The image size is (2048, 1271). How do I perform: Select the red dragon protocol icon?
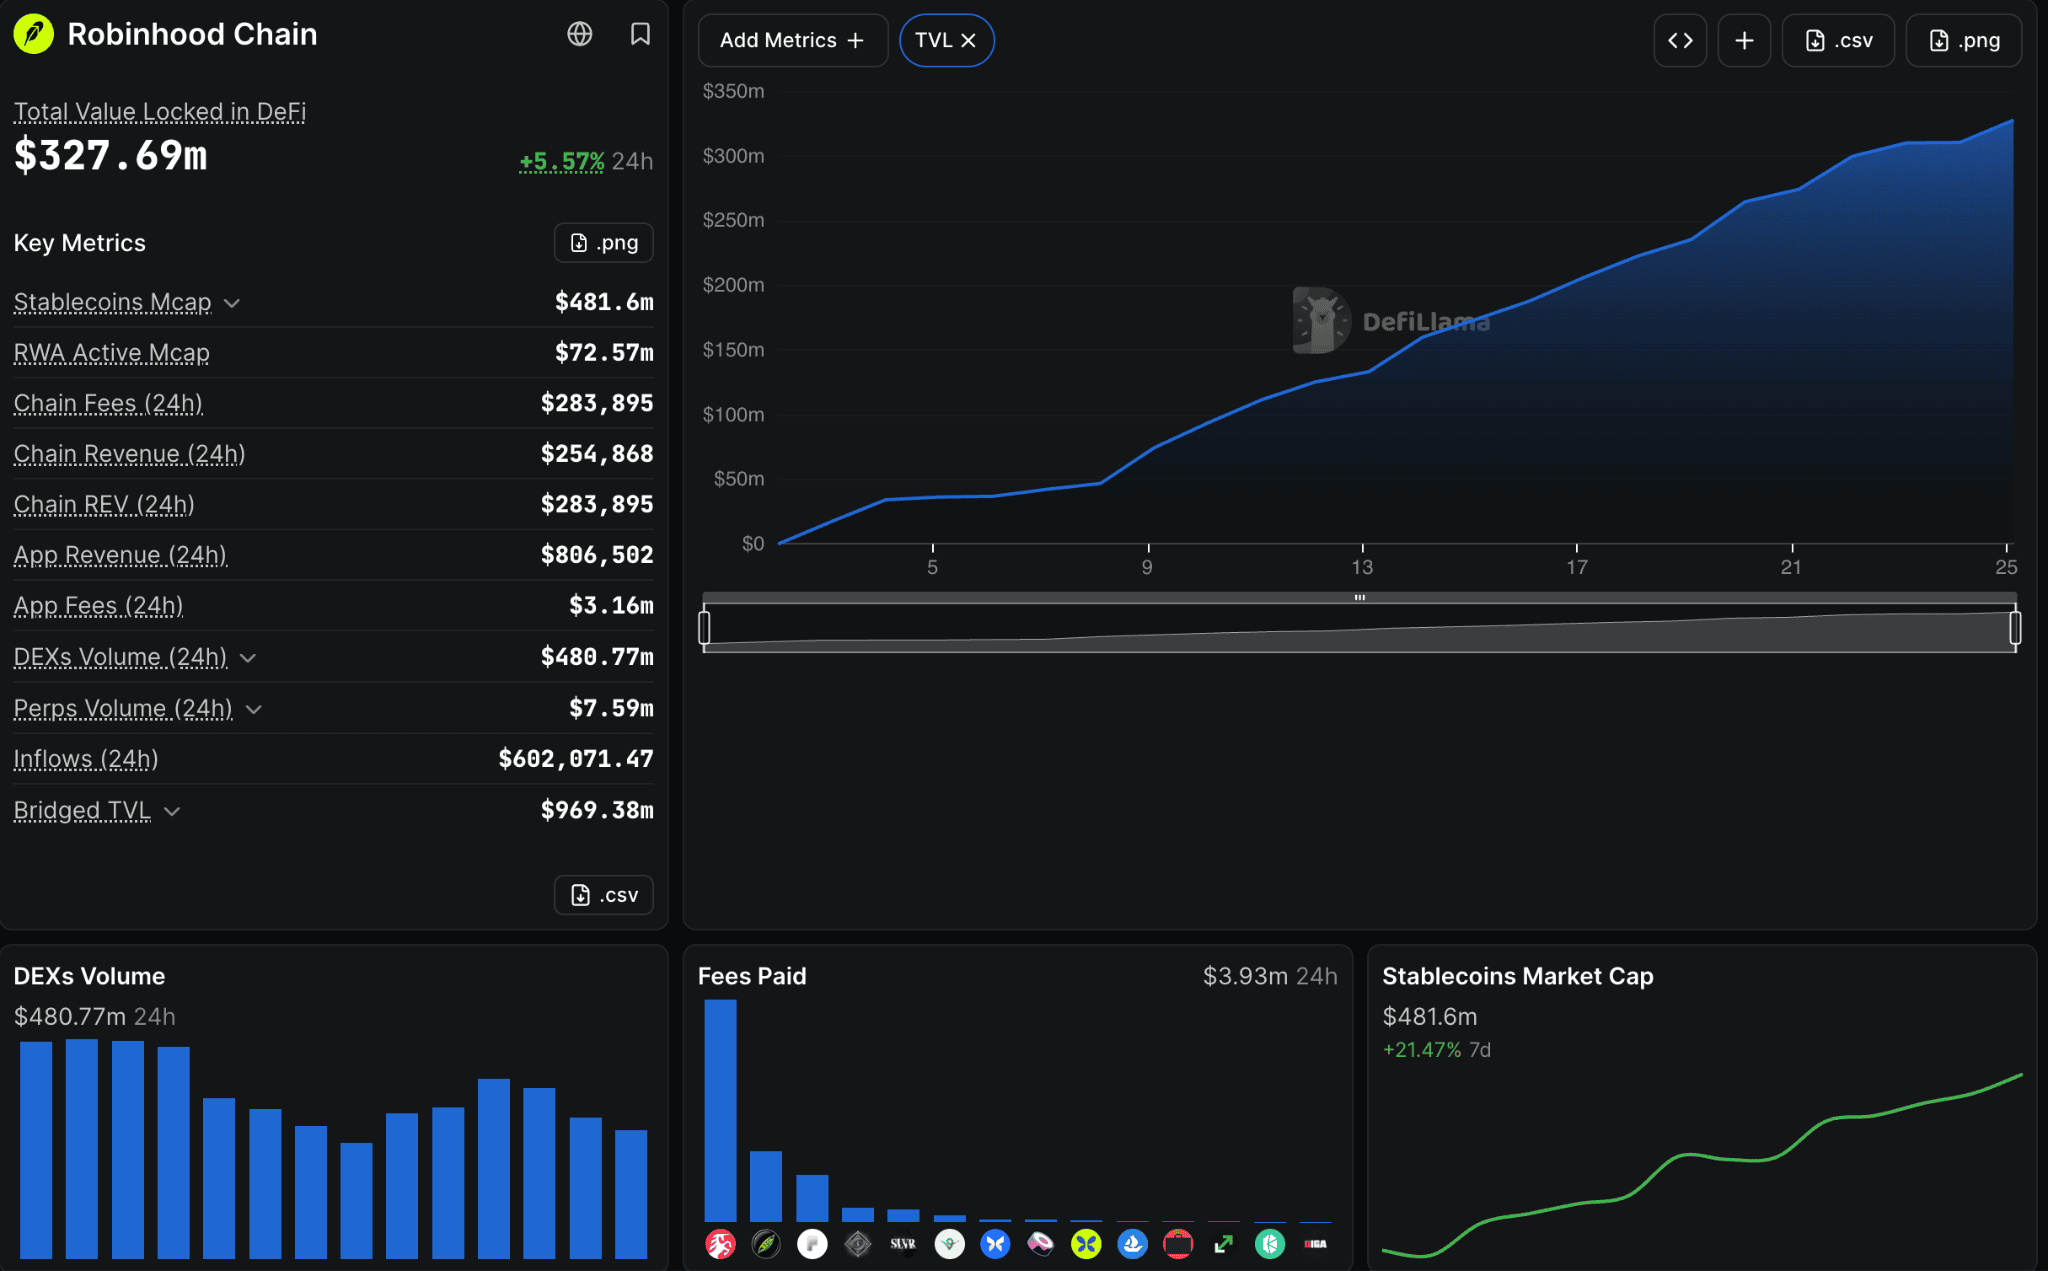tap(720, 1244)
